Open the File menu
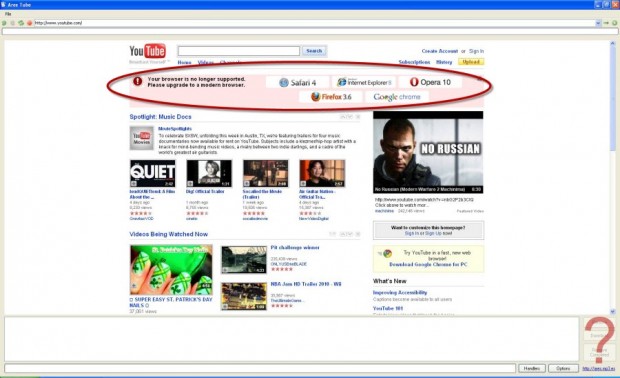Viewport: 620px width, 378px height. click(8, 14)
